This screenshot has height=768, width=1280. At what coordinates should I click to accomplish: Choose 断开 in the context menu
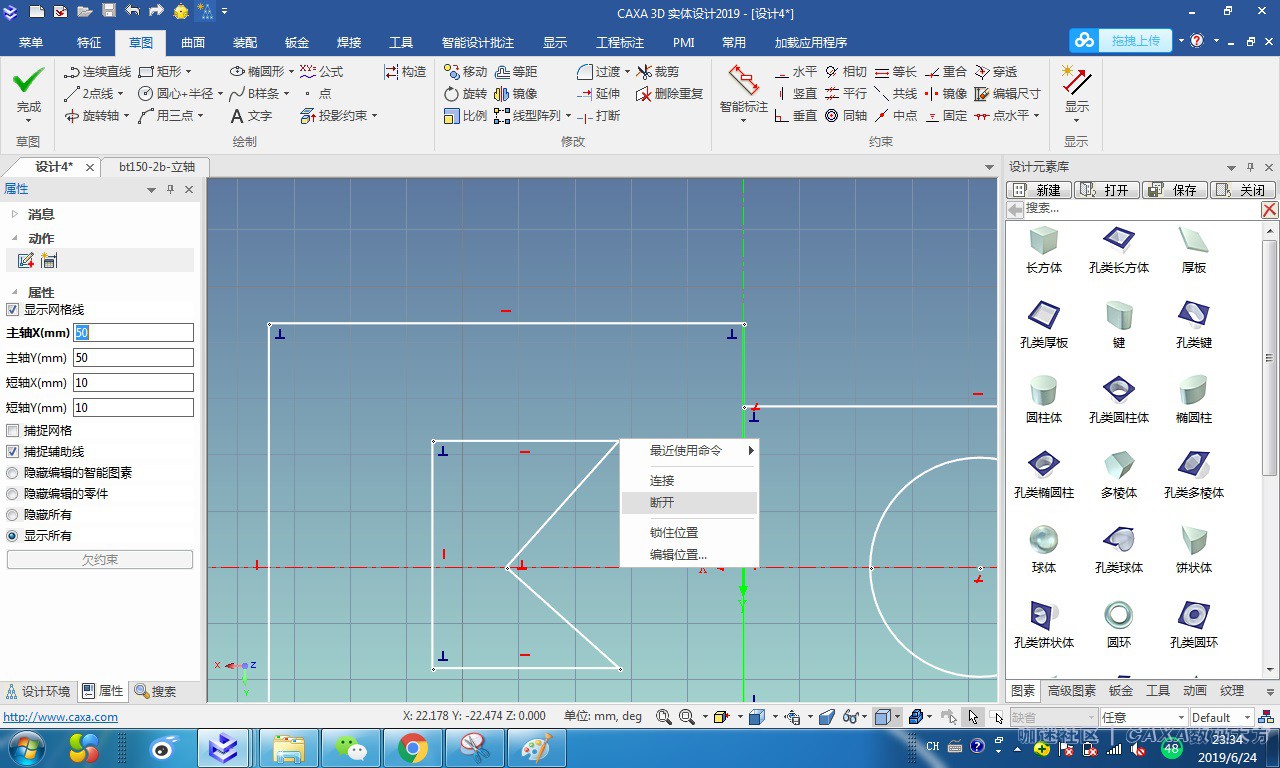point(689,503)
